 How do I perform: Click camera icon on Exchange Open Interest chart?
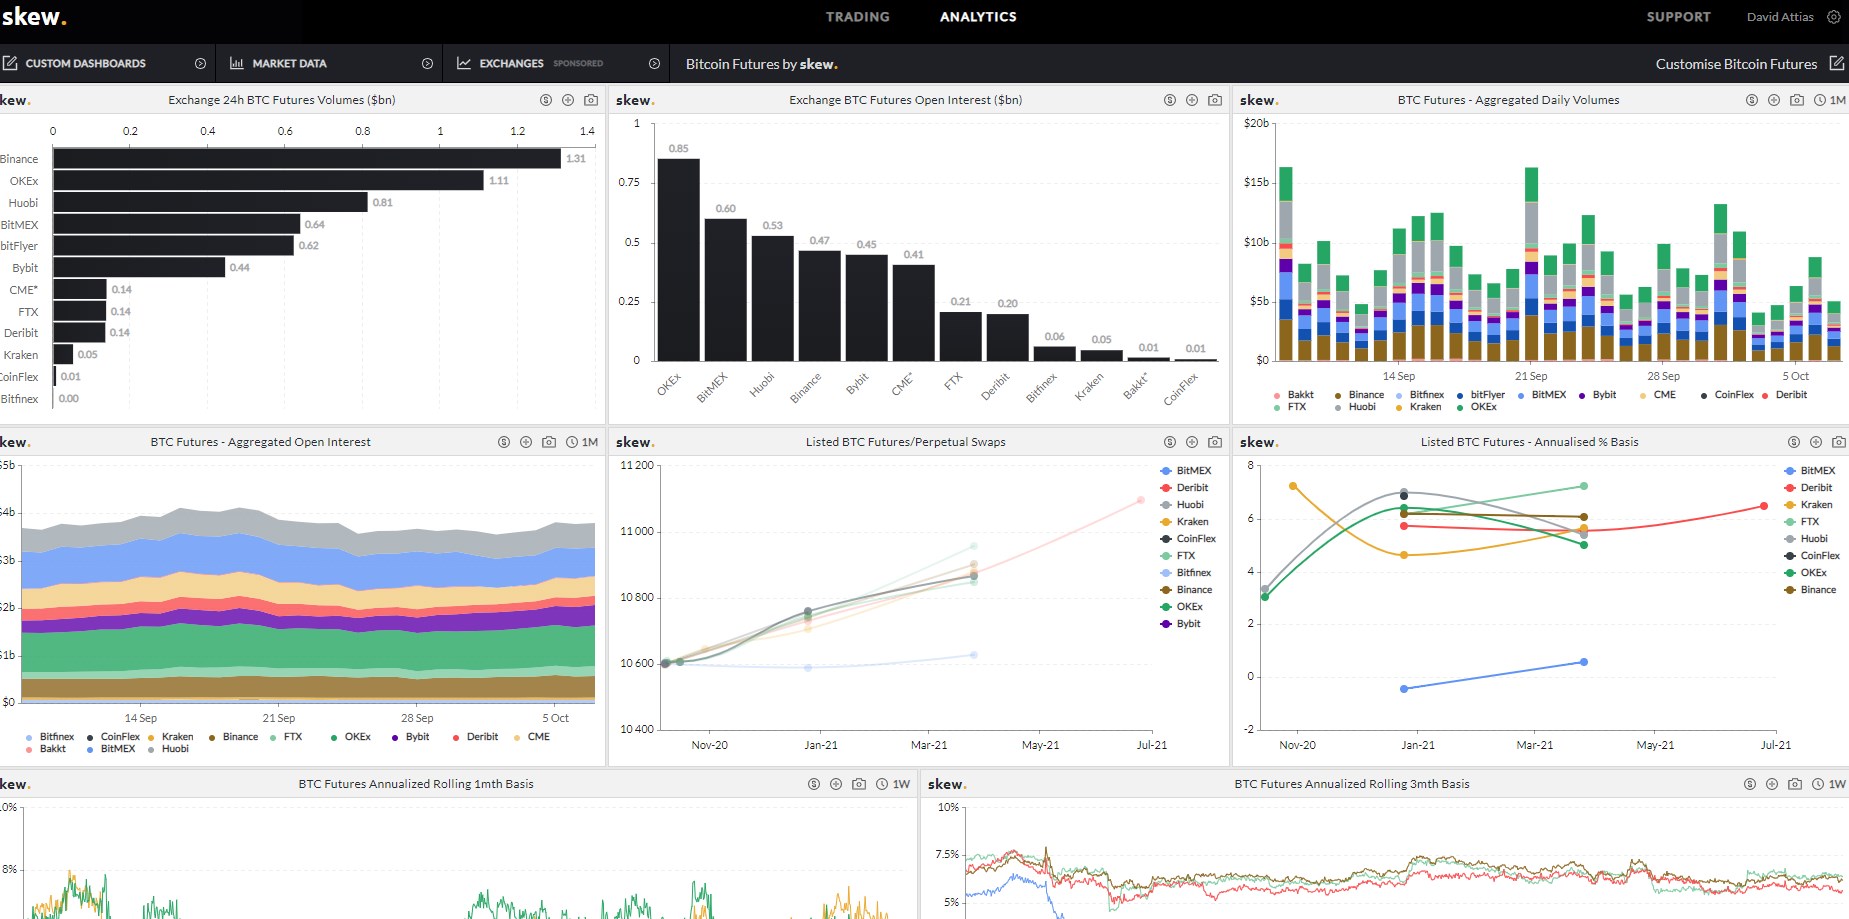(1215, 100)
